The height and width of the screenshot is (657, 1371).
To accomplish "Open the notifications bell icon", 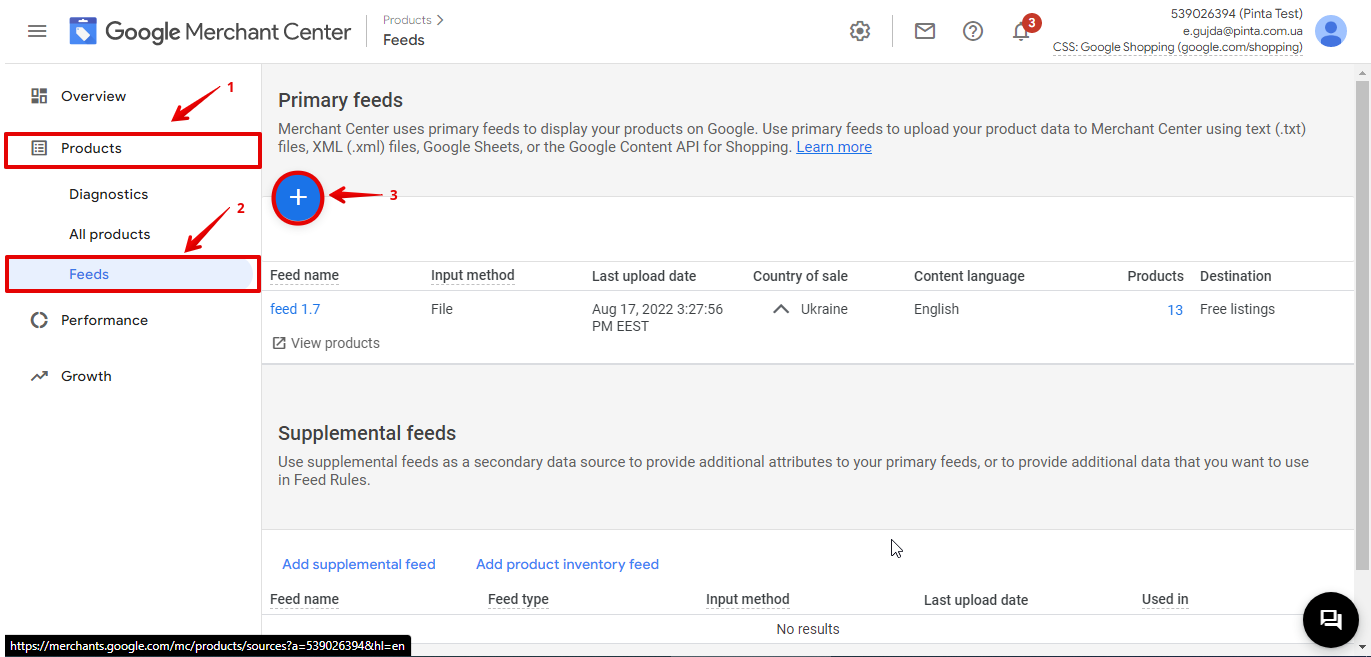I will pos(1021,31).
